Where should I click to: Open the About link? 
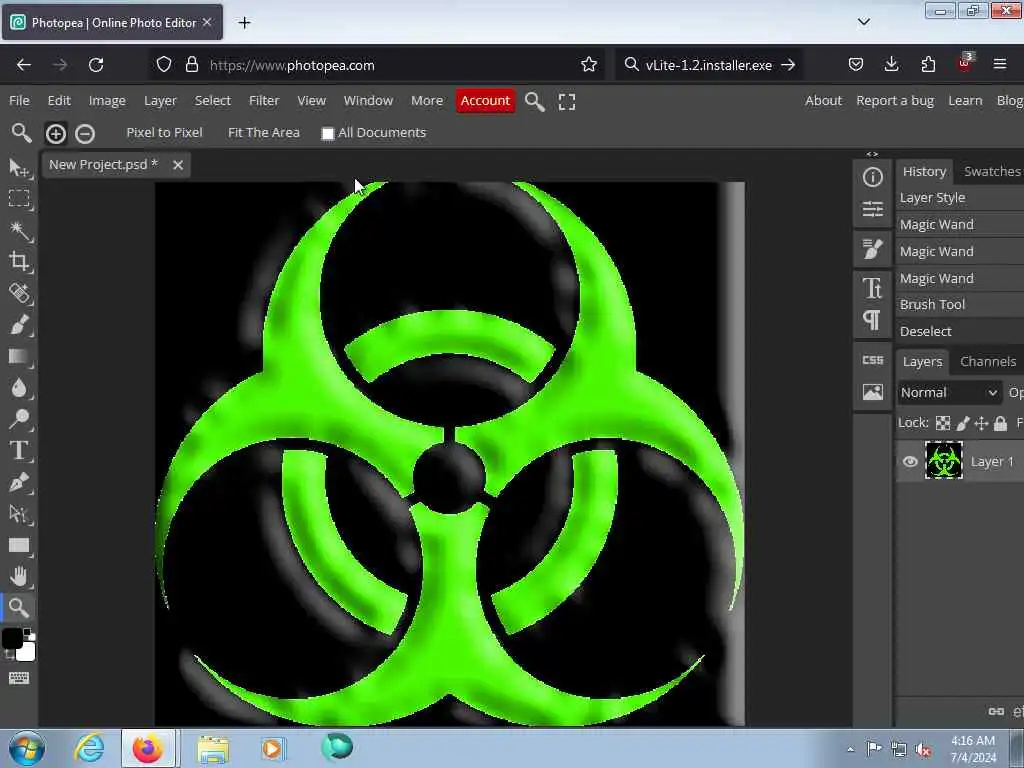click(823, 101)
